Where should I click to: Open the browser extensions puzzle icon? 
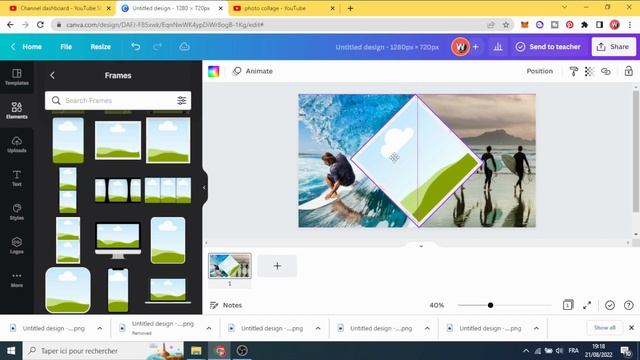(x=584, y=25)
